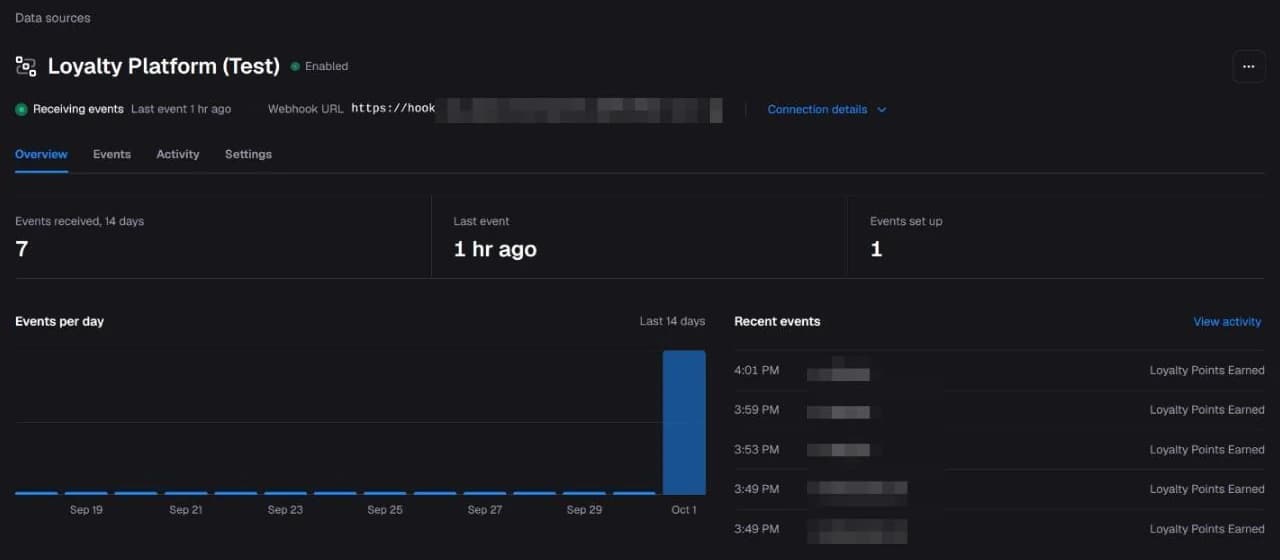Switch to the Overview tab
Screen dimensions: 1280x560
tap(41, 154)
